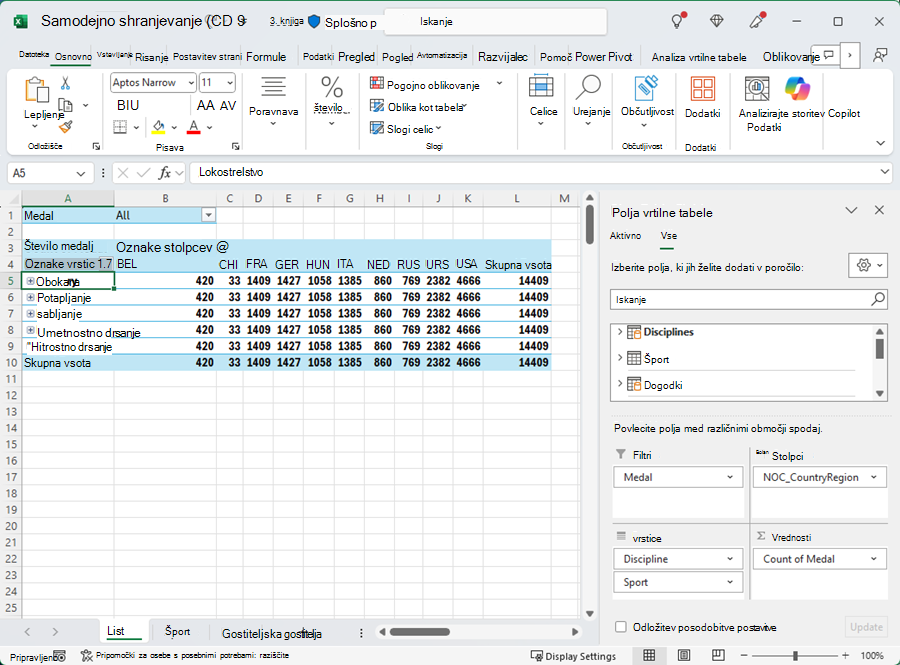Open the font name Aptos Narrow dropdown
Image resolution: width=900 pixels, height=665 pixels.
pos(191,83)
